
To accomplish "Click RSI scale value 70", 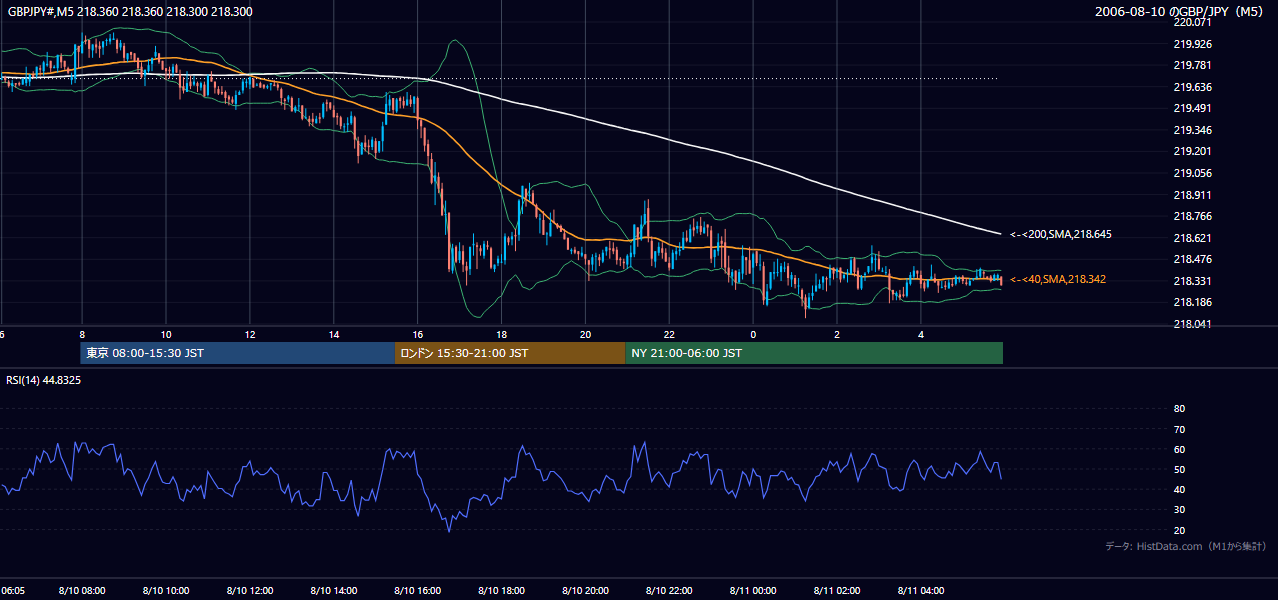I will click(1180, 429).
